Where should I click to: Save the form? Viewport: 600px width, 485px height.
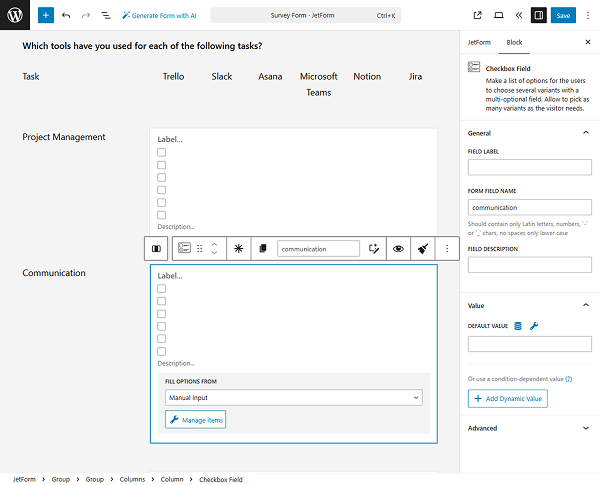tap(563, 15)
